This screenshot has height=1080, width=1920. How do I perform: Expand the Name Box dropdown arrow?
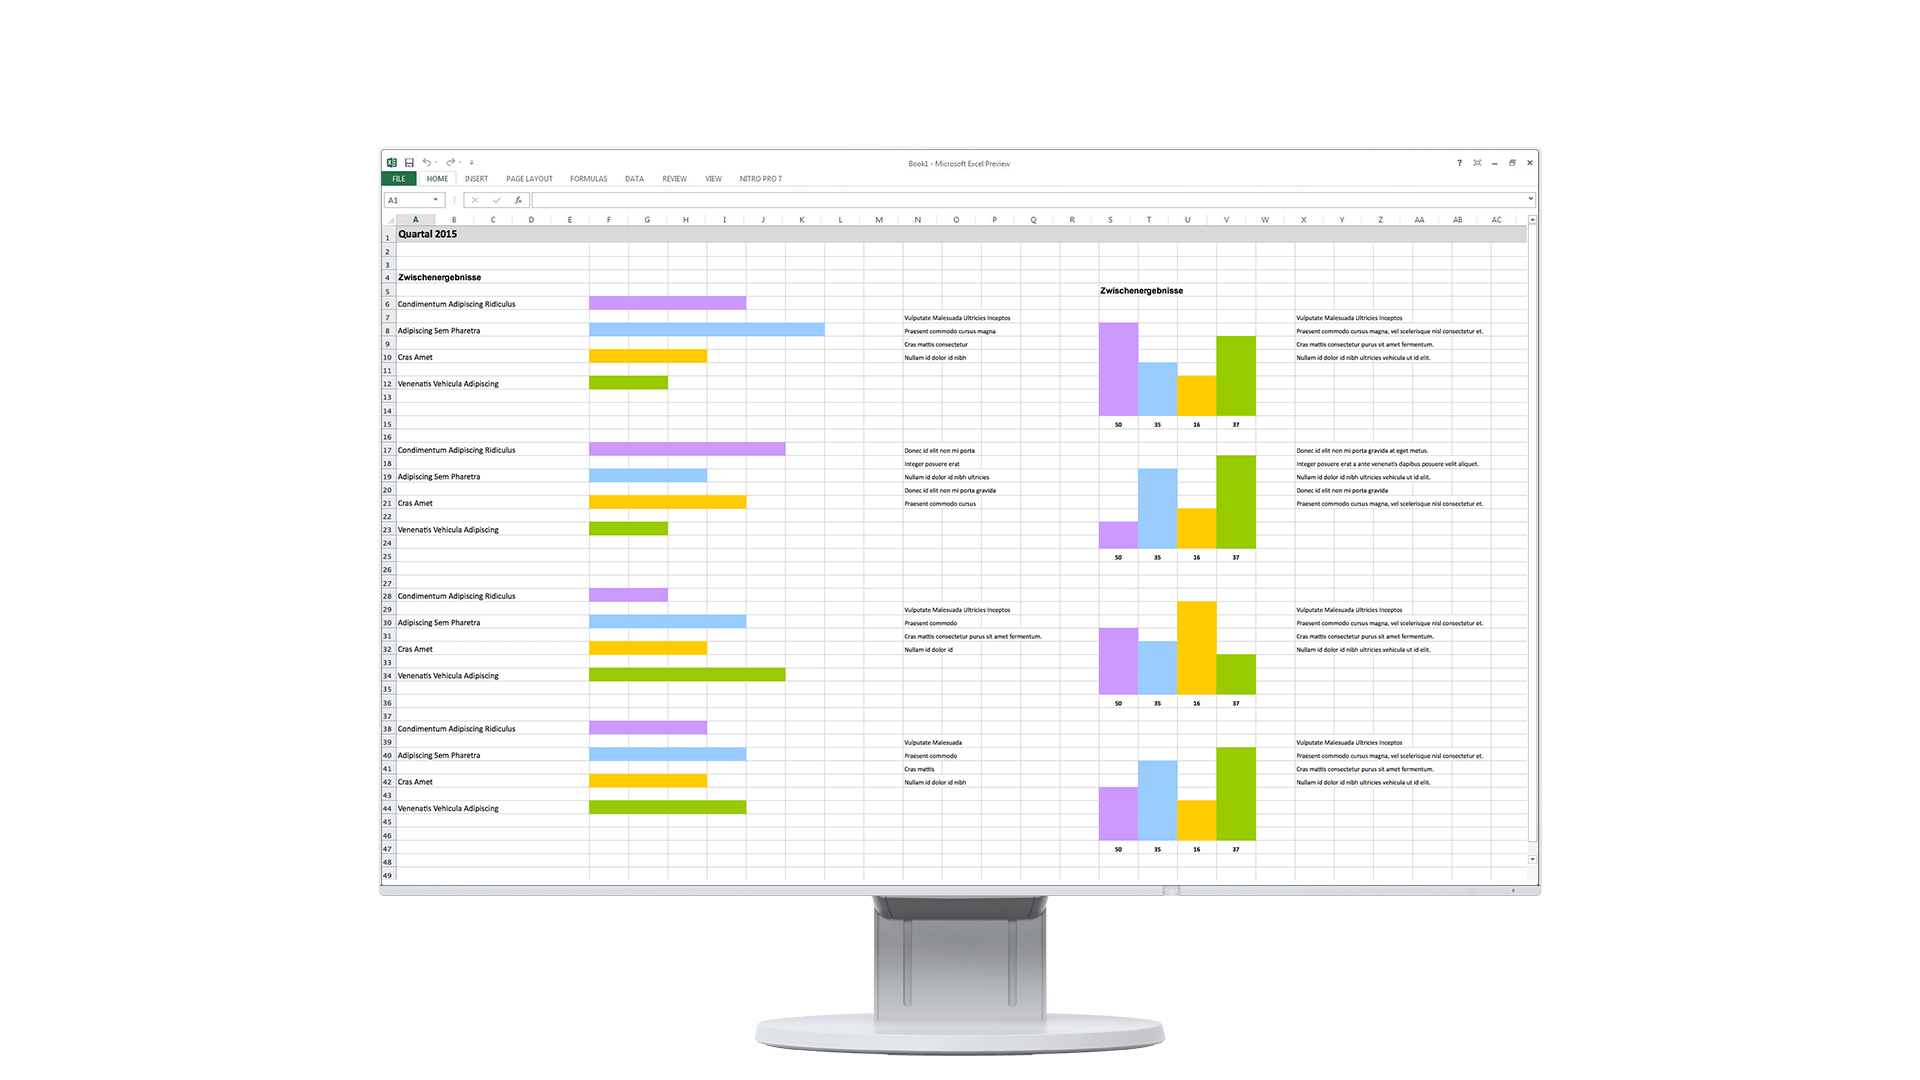pyautogui.click(x=436, y=200)
